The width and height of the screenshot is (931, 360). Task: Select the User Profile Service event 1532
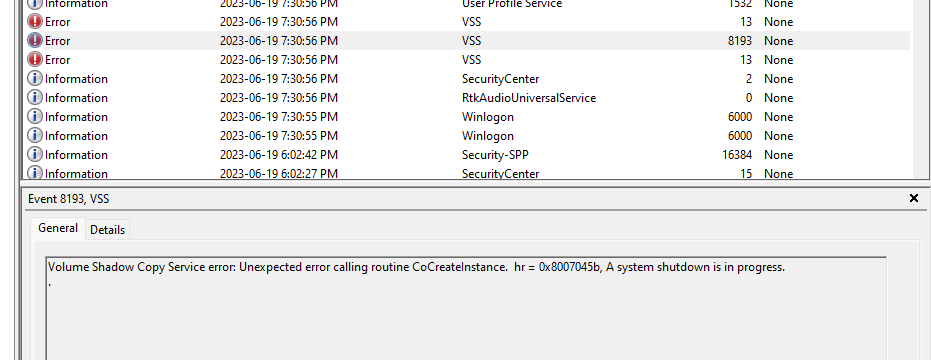click(466, 5)
